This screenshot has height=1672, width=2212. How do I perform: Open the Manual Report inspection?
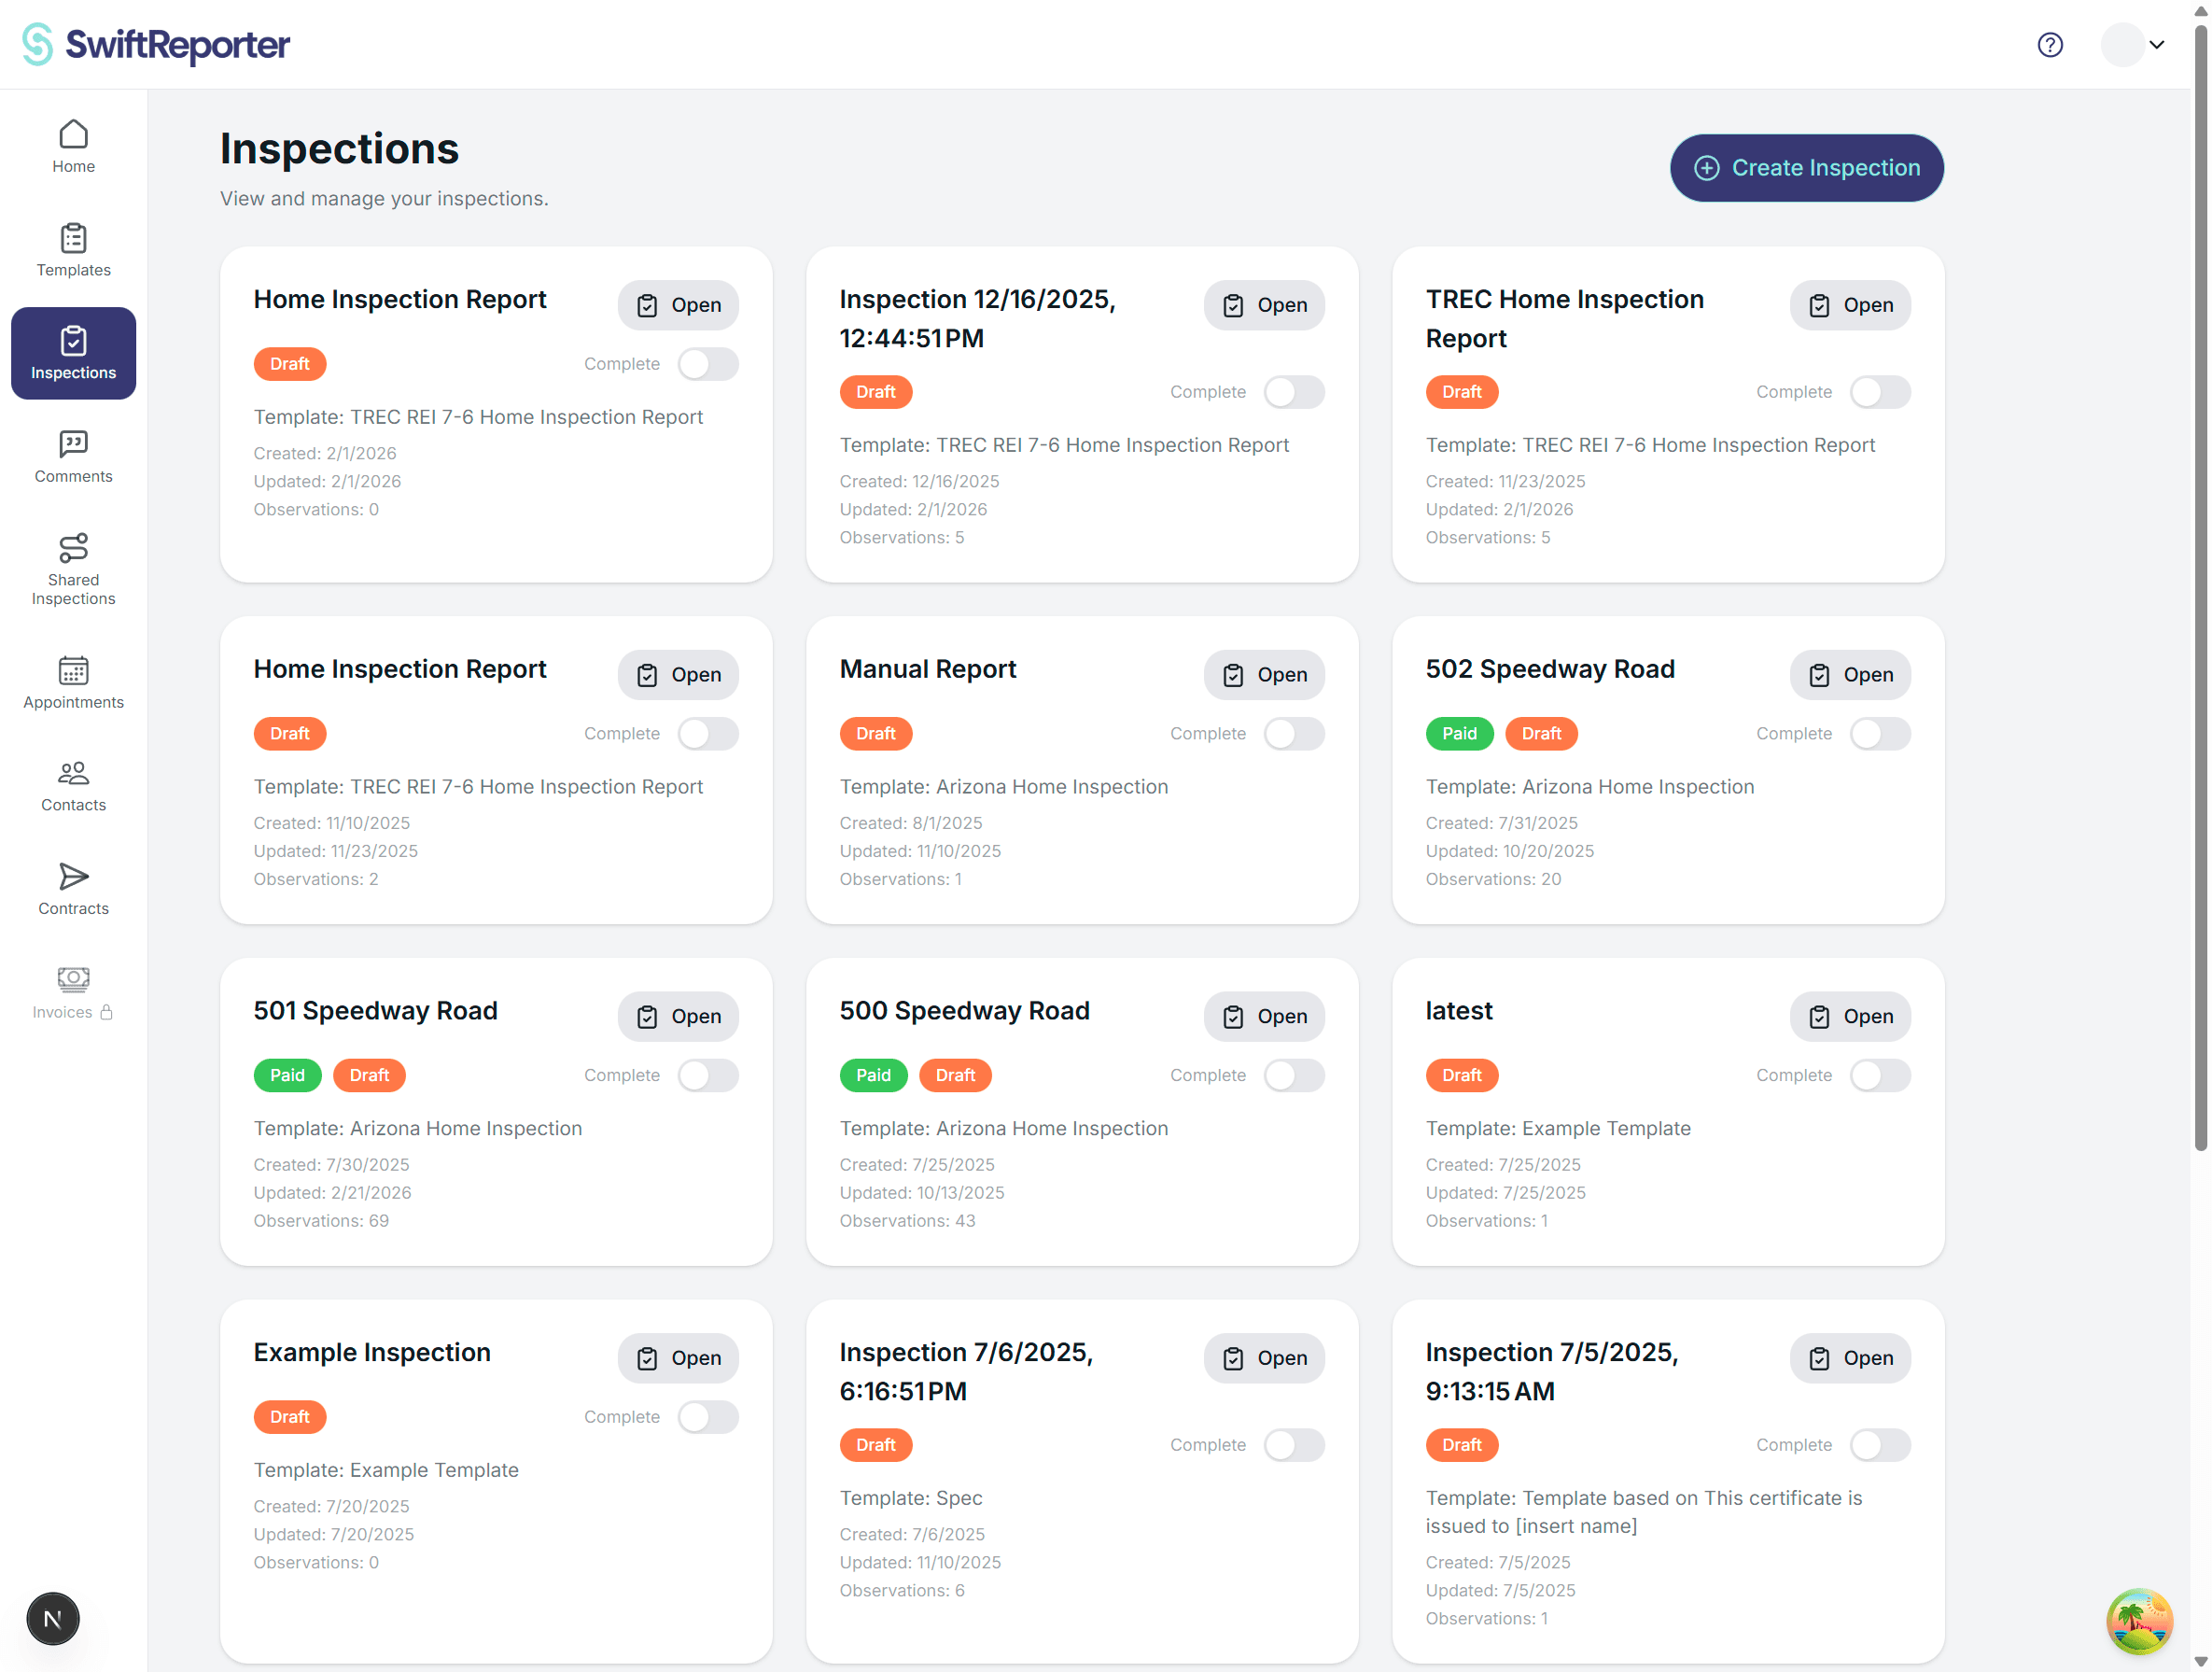[x=1264, y=675]
